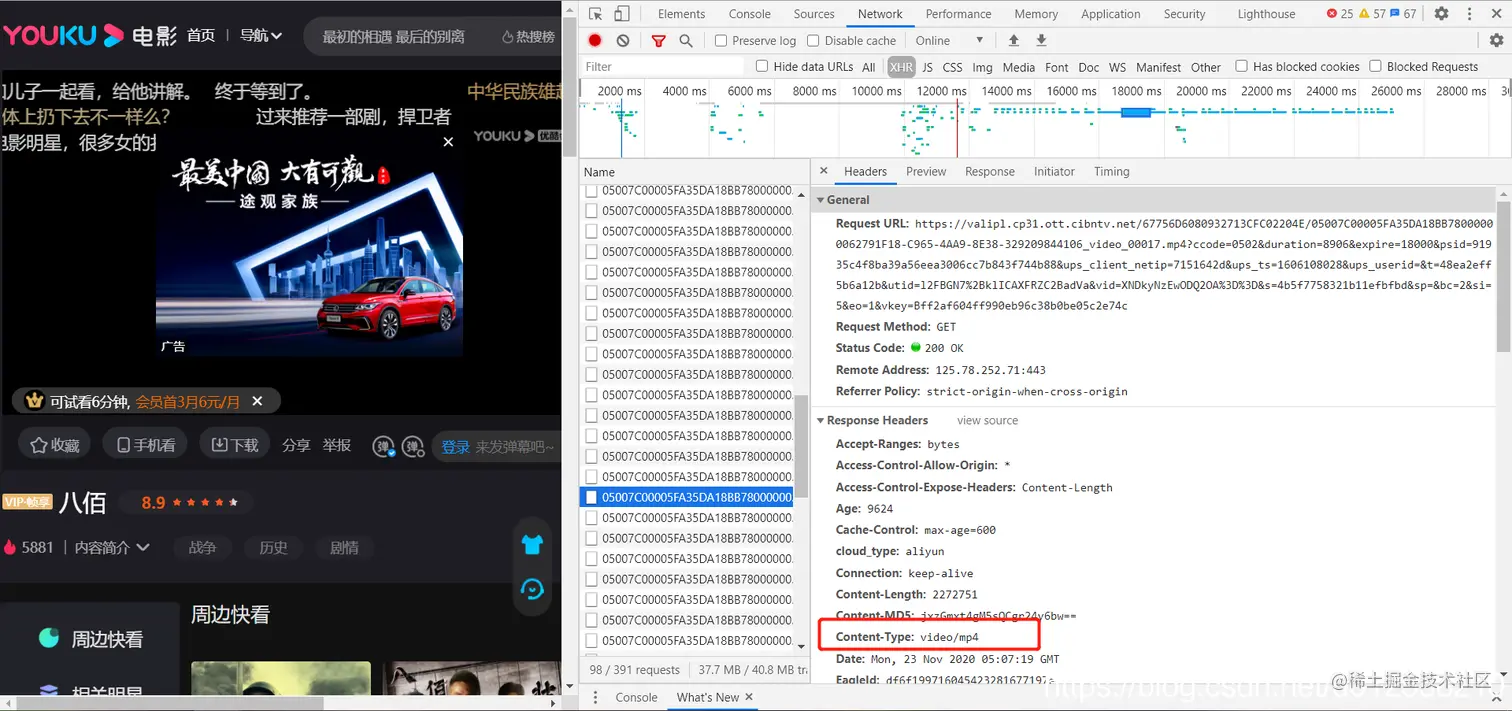
Task: Switch to the Elements panel tab
Action: pyautogui.click(x=681, y=14)
